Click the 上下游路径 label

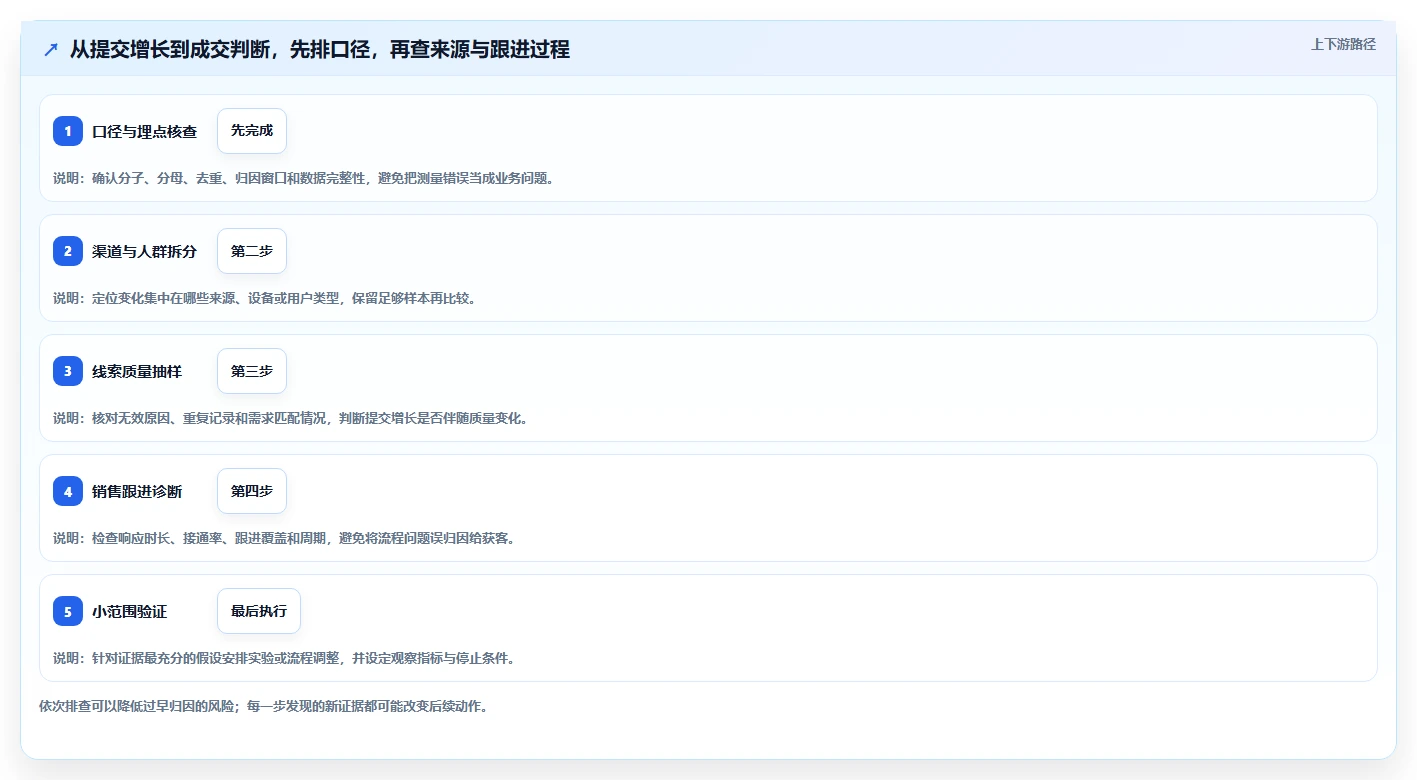1343,44
